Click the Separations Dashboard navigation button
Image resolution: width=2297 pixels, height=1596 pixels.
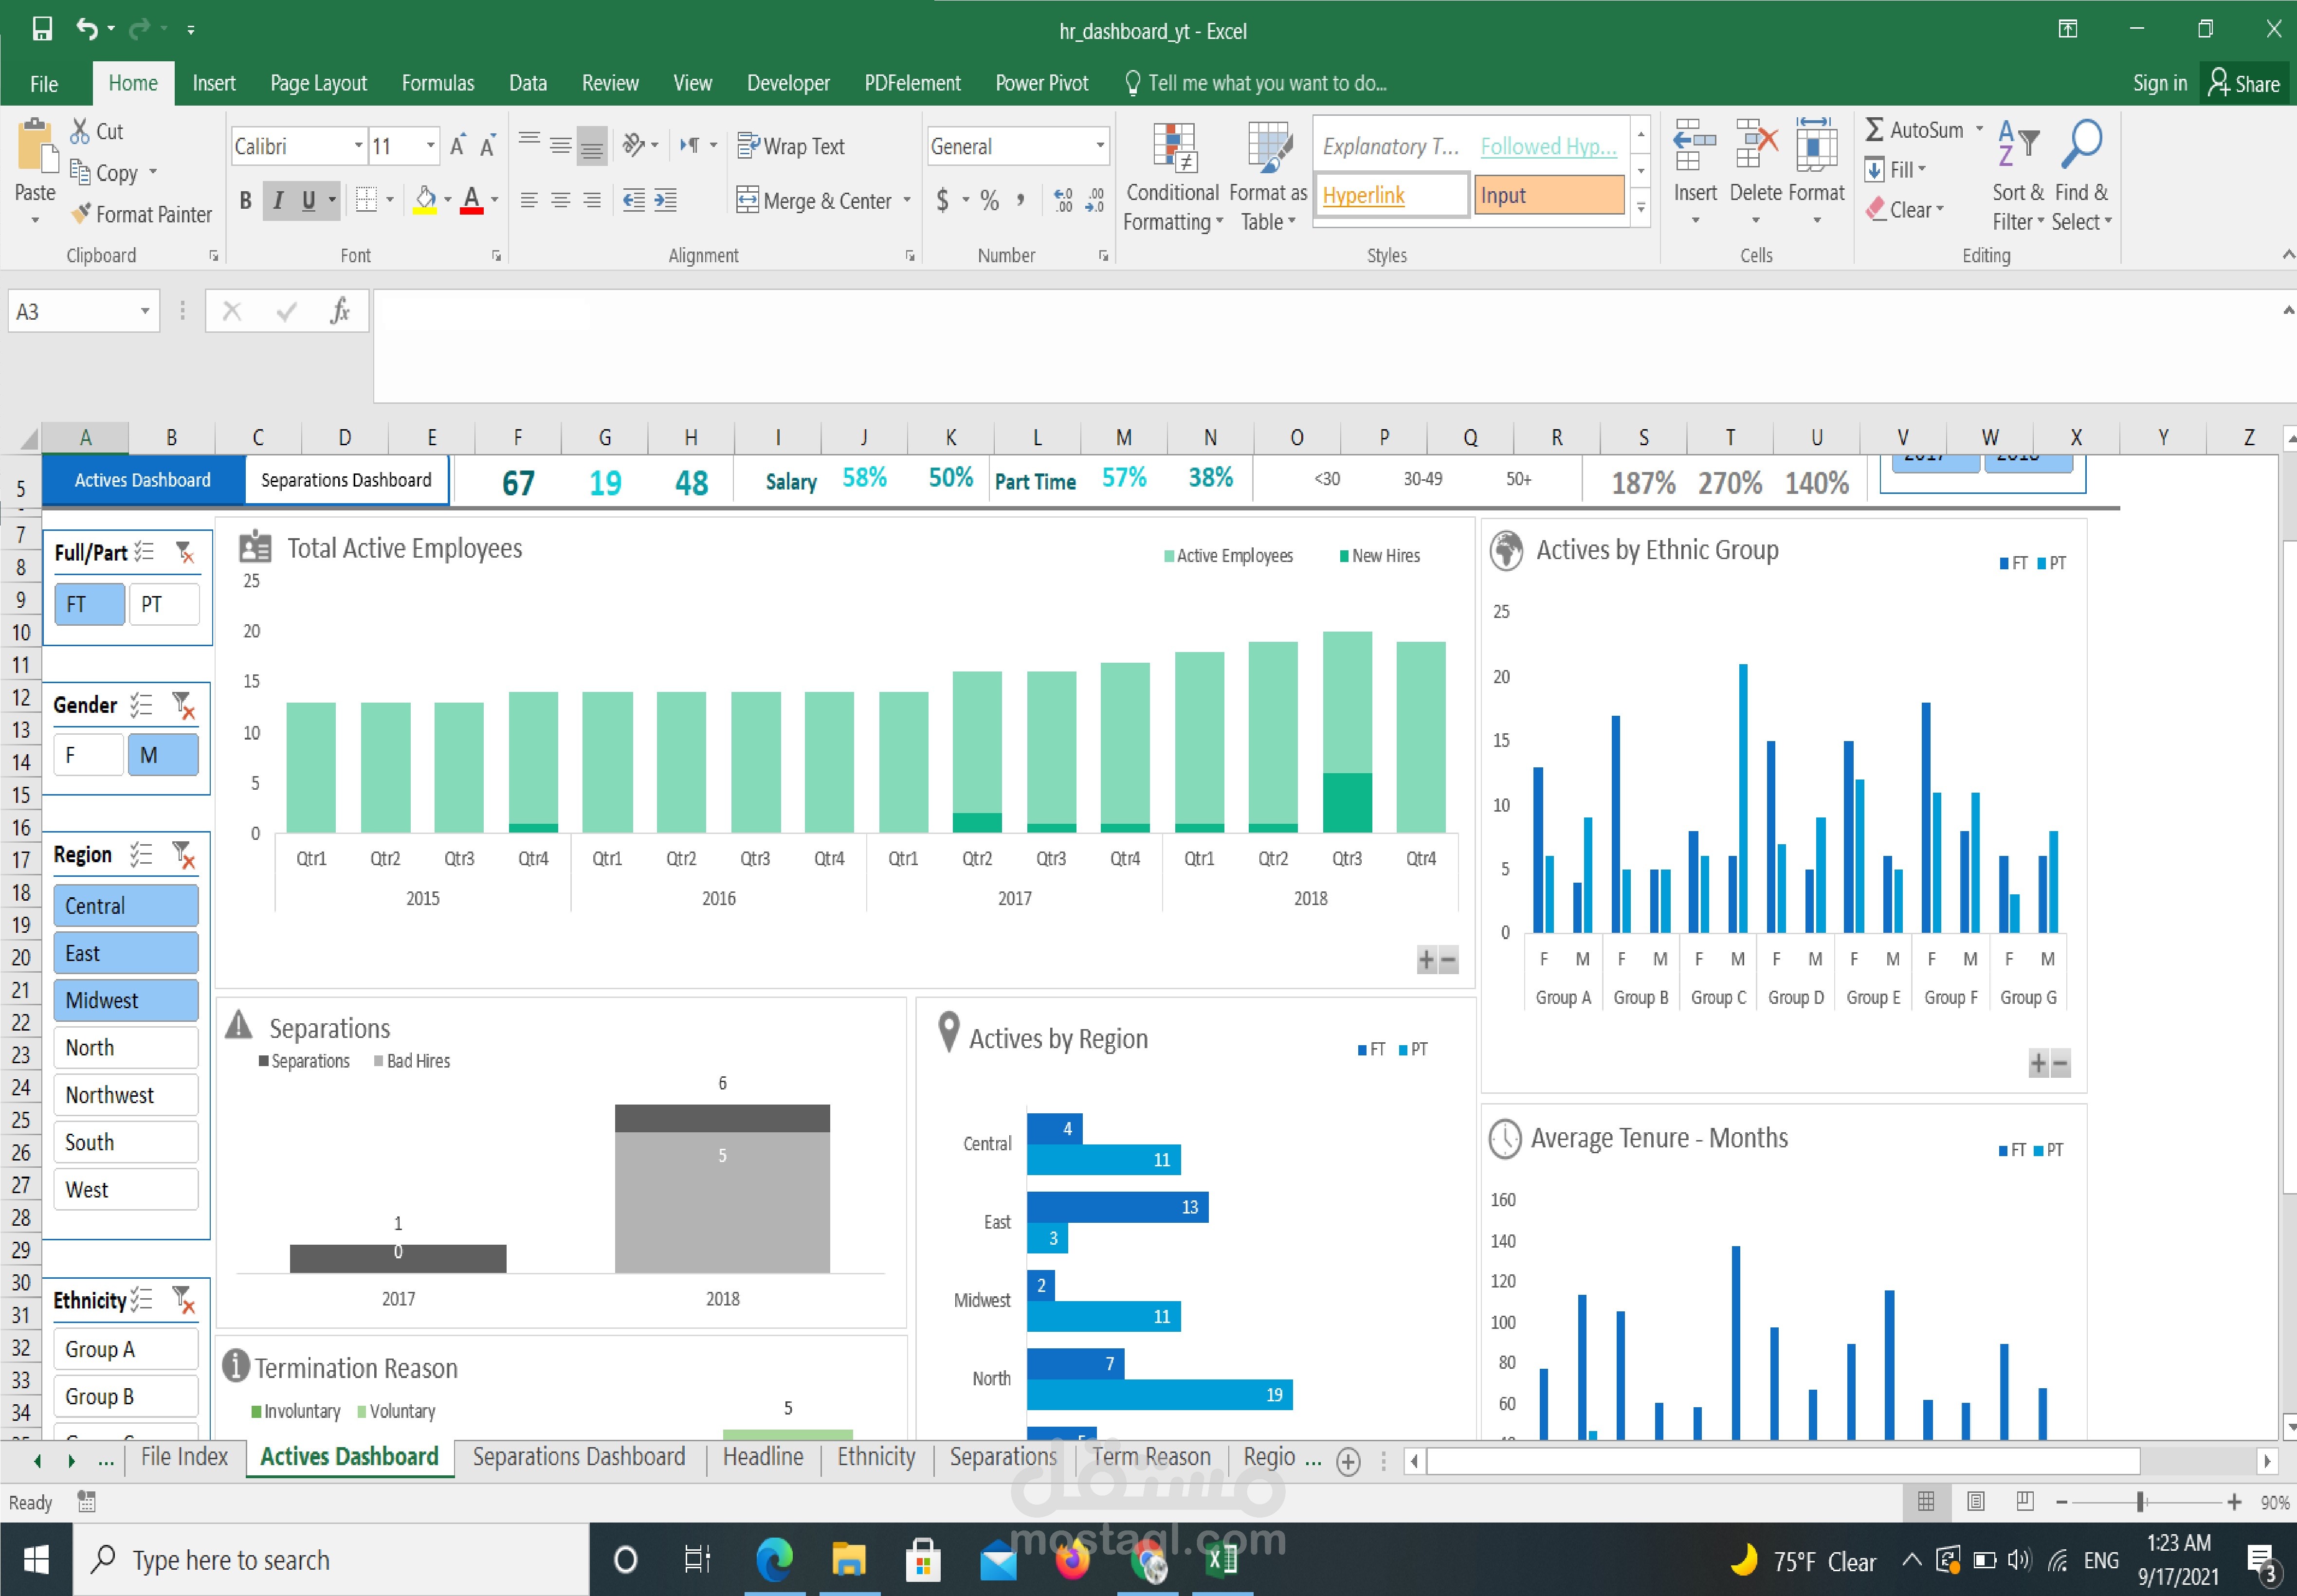[346, 480]
